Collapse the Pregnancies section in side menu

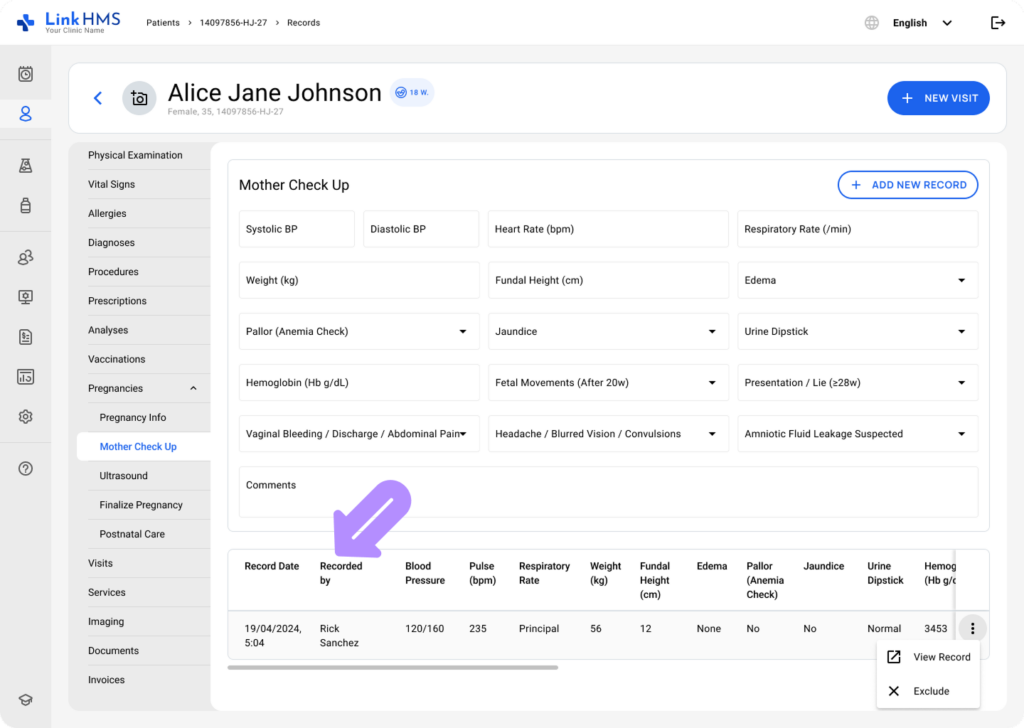tap(193, 389)
